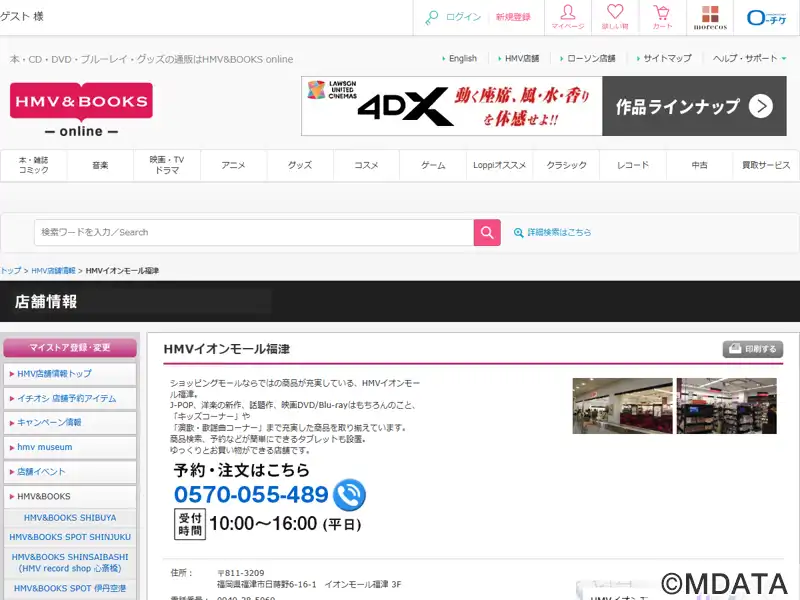The image size is (800, 600).
Task: Click inside the search keyword field
Action: click(253, 232)
